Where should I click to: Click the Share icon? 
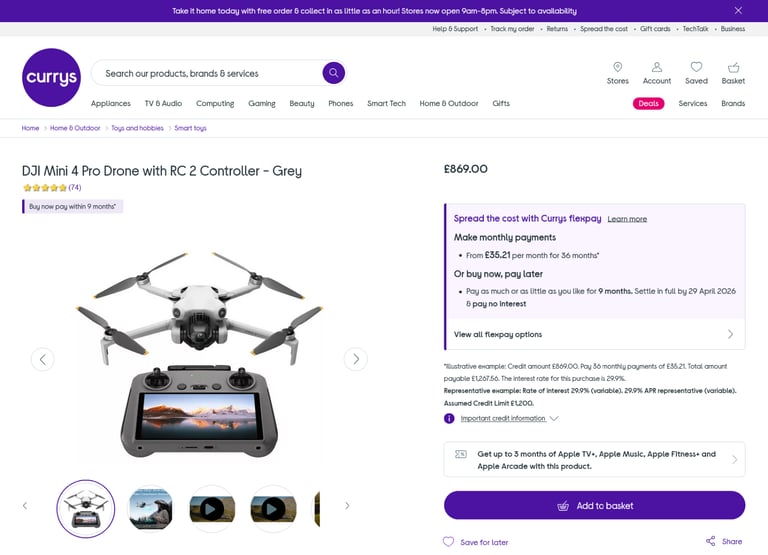(x=710, y=541)
